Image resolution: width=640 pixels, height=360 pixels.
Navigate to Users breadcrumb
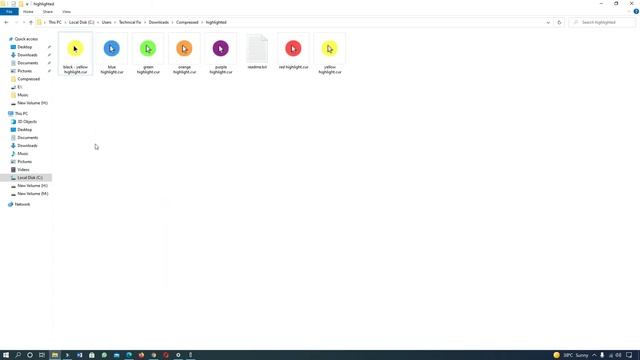[x=107, y=22]
